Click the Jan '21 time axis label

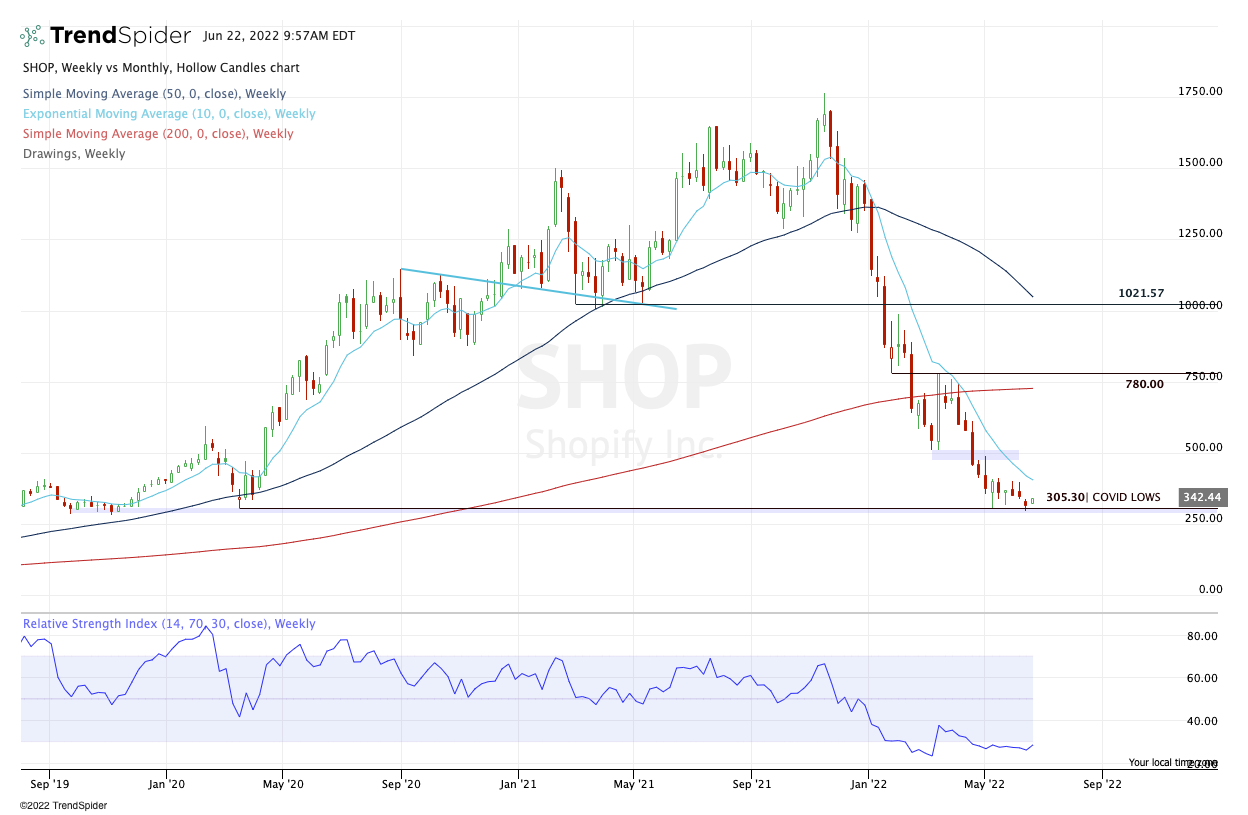(x=518, y=785)
